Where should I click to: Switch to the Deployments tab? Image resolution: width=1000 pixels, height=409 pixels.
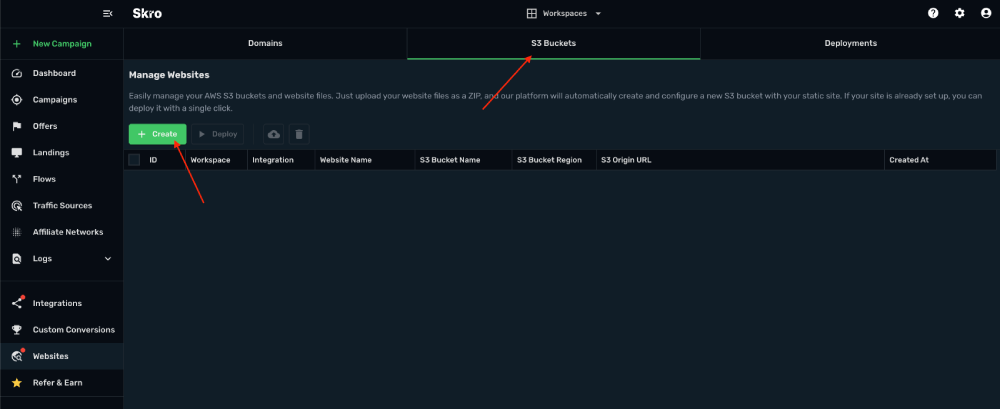pyautogui.click(x=850, y=43)
